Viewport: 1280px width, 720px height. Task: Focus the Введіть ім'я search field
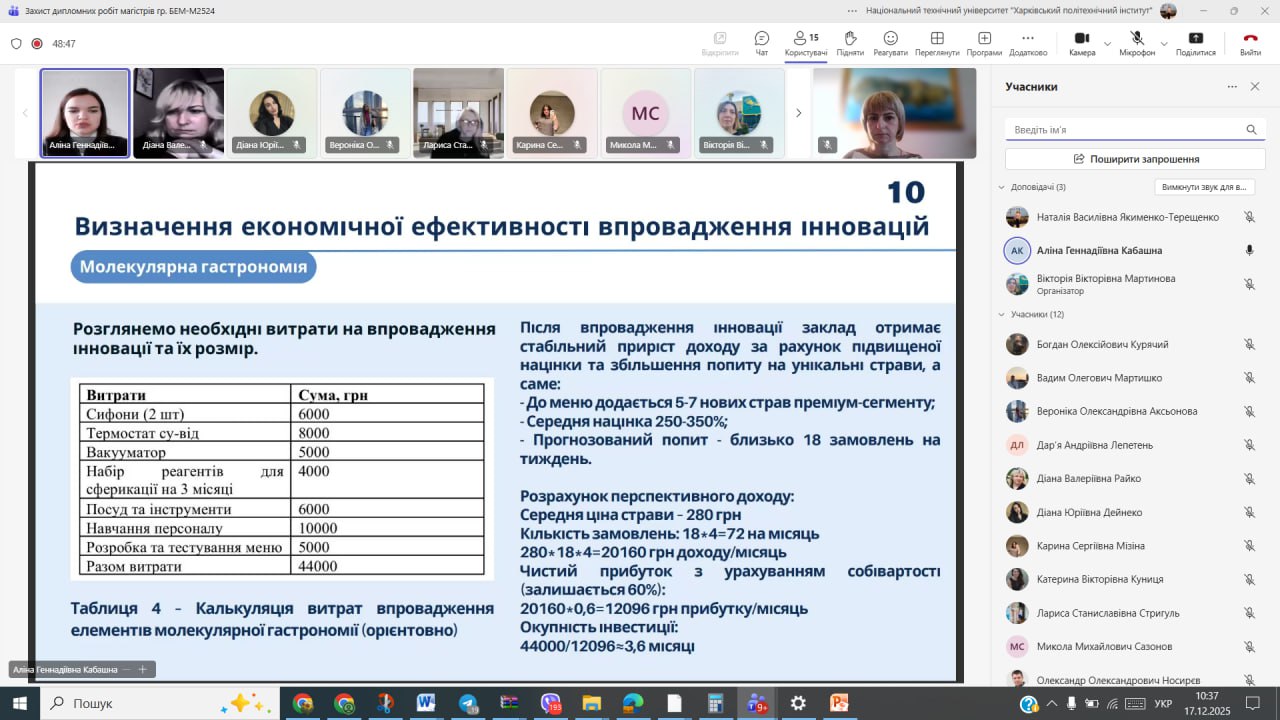pyautogui.click(x=1125, y=130)
